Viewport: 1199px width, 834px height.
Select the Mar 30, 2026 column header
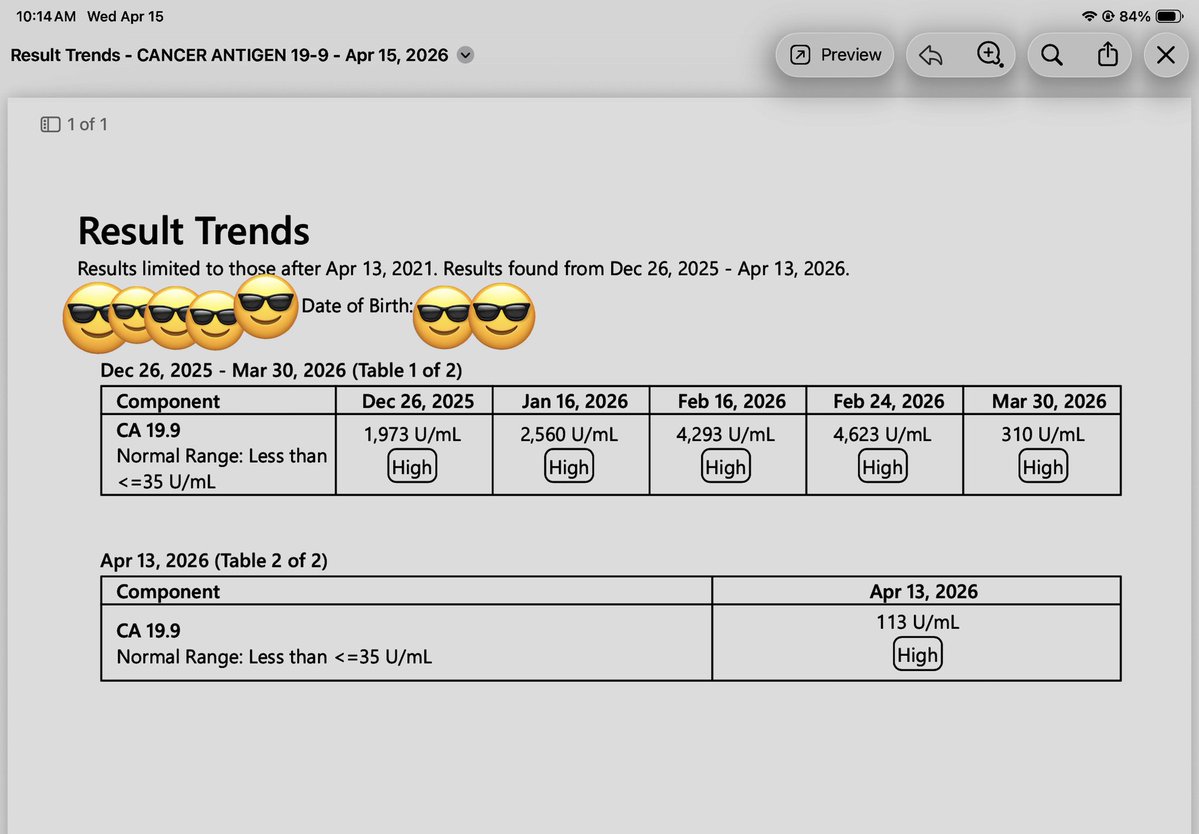click(1049, 401)
